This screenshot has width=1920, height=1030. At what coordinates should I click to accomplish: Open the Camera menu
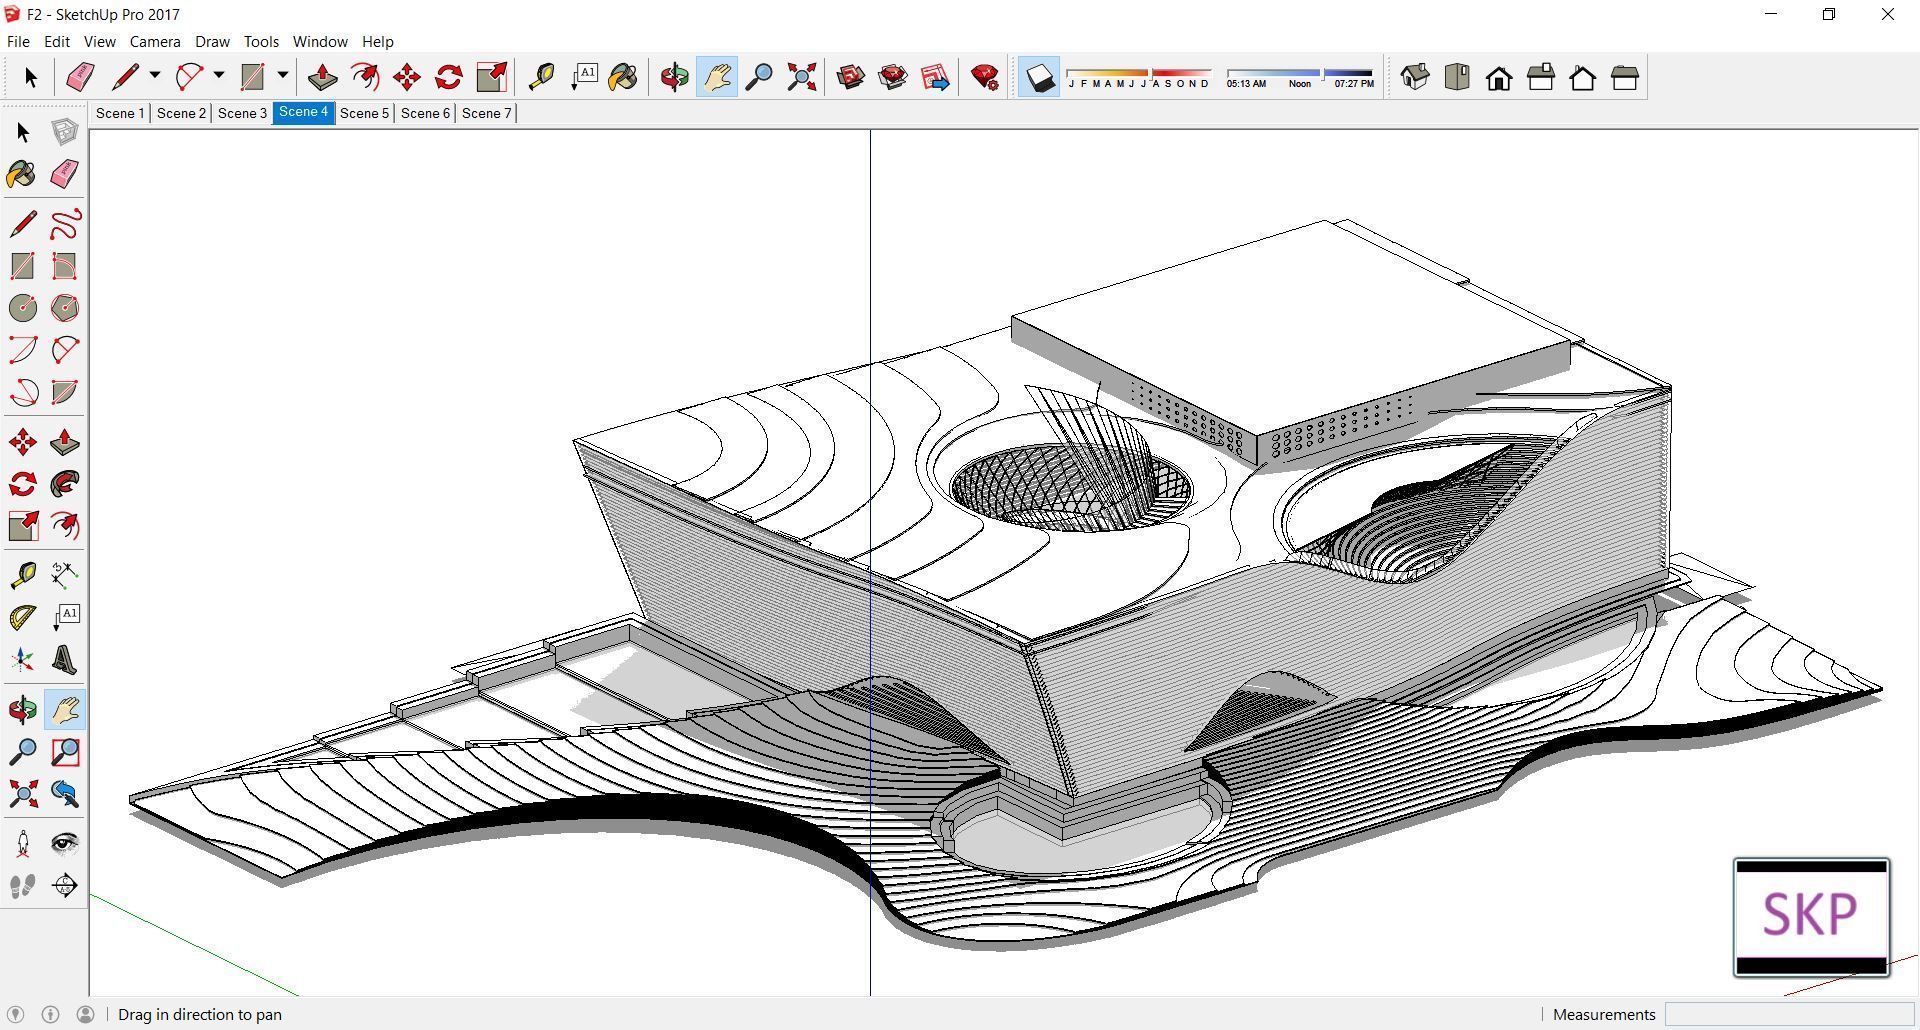tap(155, 42)
